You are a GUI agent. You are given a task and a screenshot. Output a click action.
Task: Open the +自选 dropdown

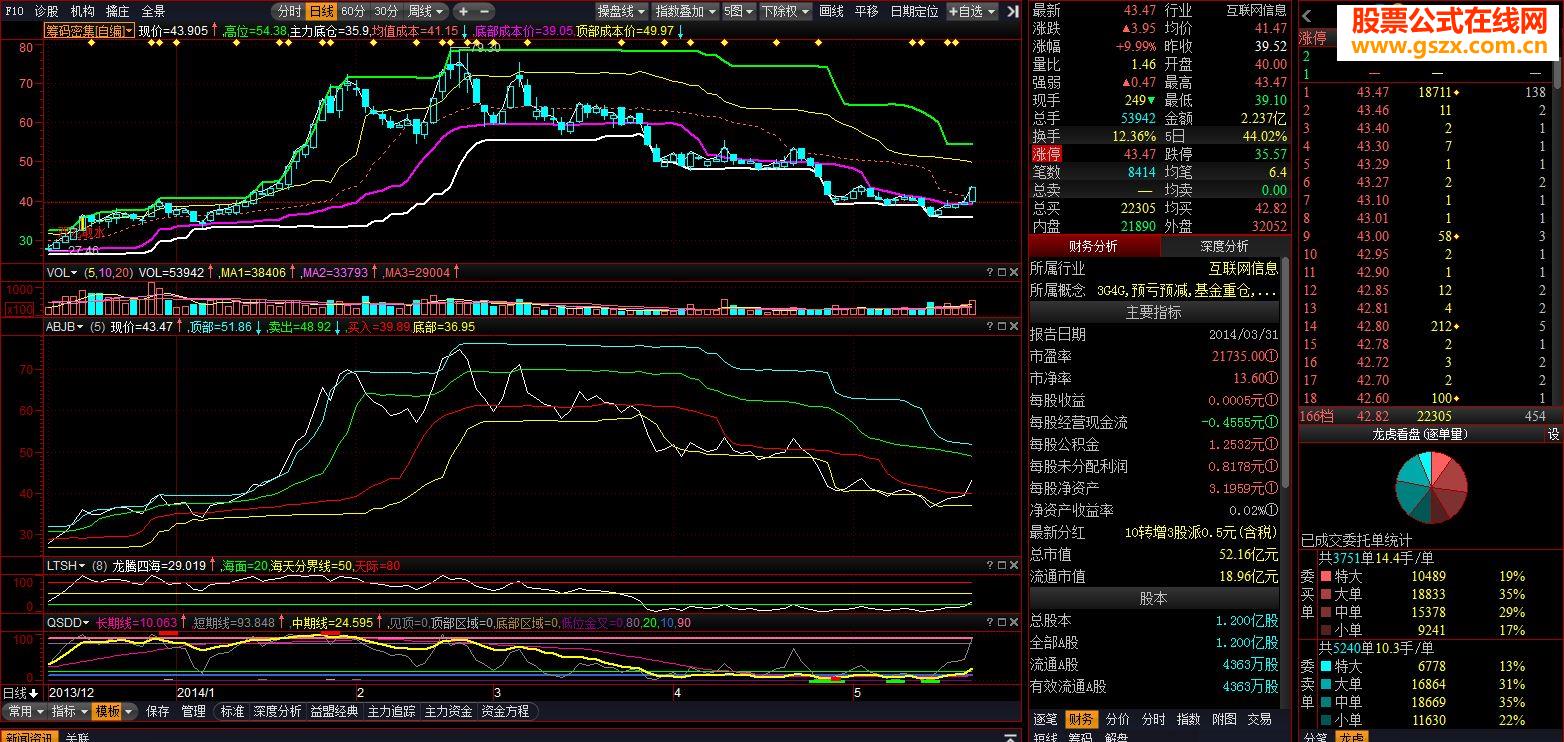(x=971, y=11)
